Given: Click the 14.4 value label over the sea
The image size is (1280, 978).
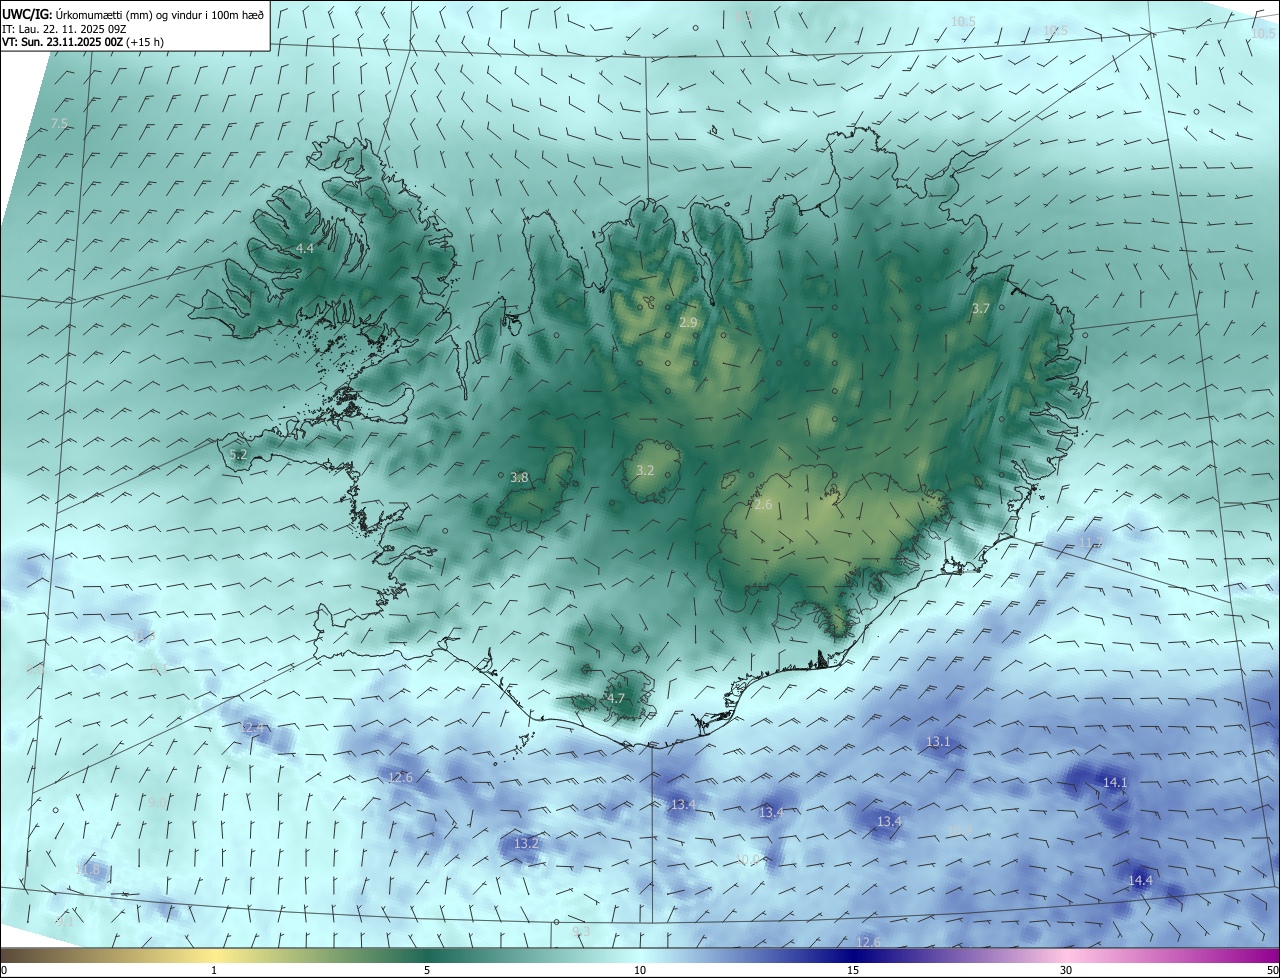Looking at the screenshot, I should tap(1140, 881).
